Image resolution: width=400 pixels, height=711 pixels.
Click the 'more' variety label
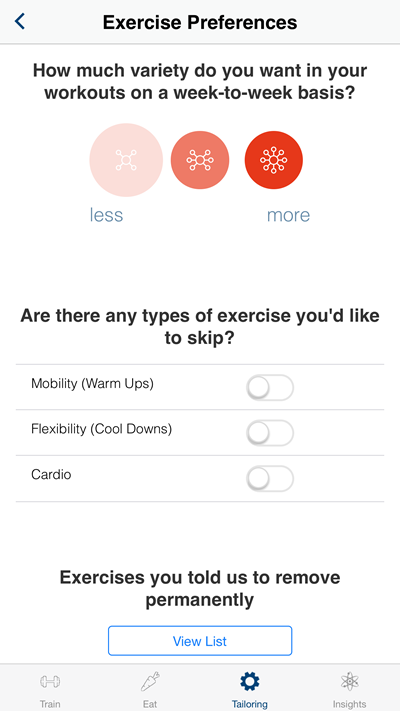coord(288,214)
